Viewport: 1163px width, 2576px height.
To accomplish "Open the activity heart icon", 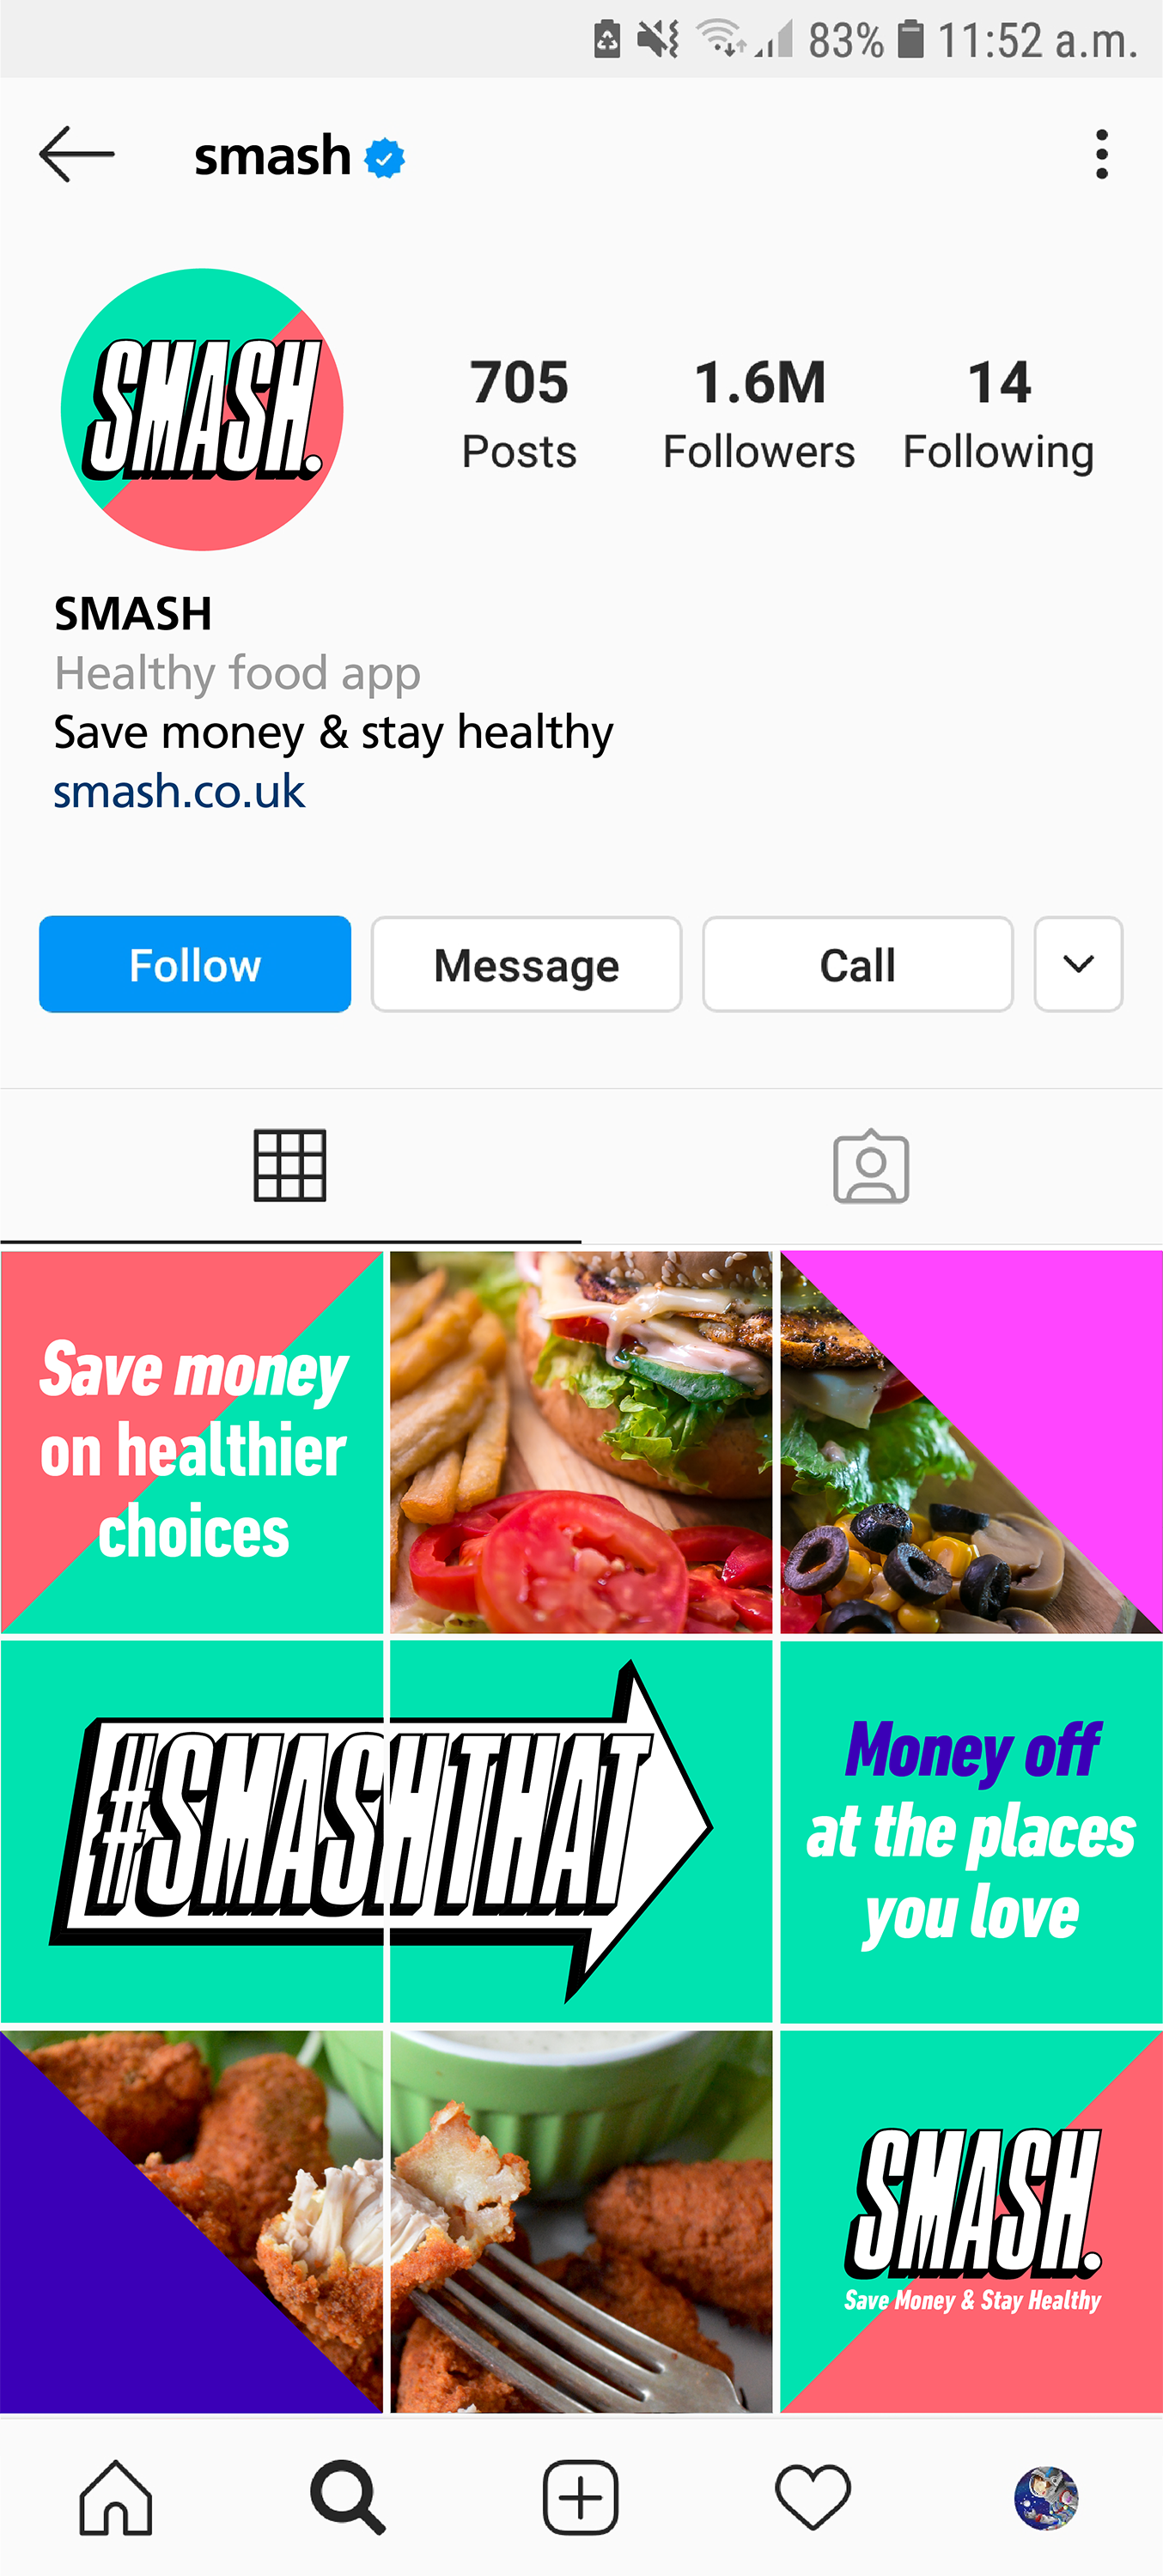I will 812,2497.
